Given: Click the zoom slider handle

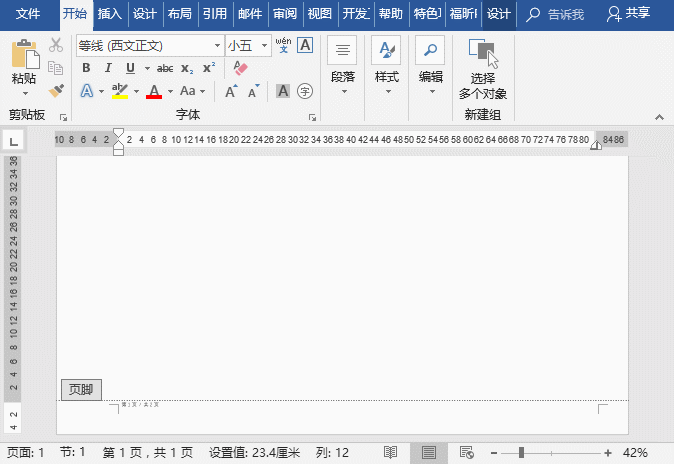Looking at the screenshot, I should (521, 452).
